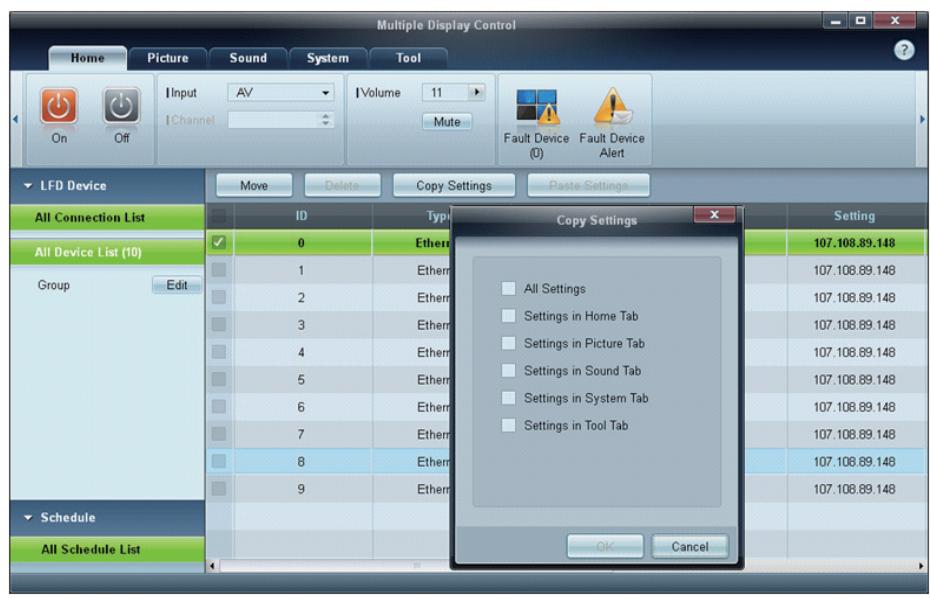Click OK in Copy Settings dialog
Viewport: 931px width, 598px height.
tap(605, 546)
